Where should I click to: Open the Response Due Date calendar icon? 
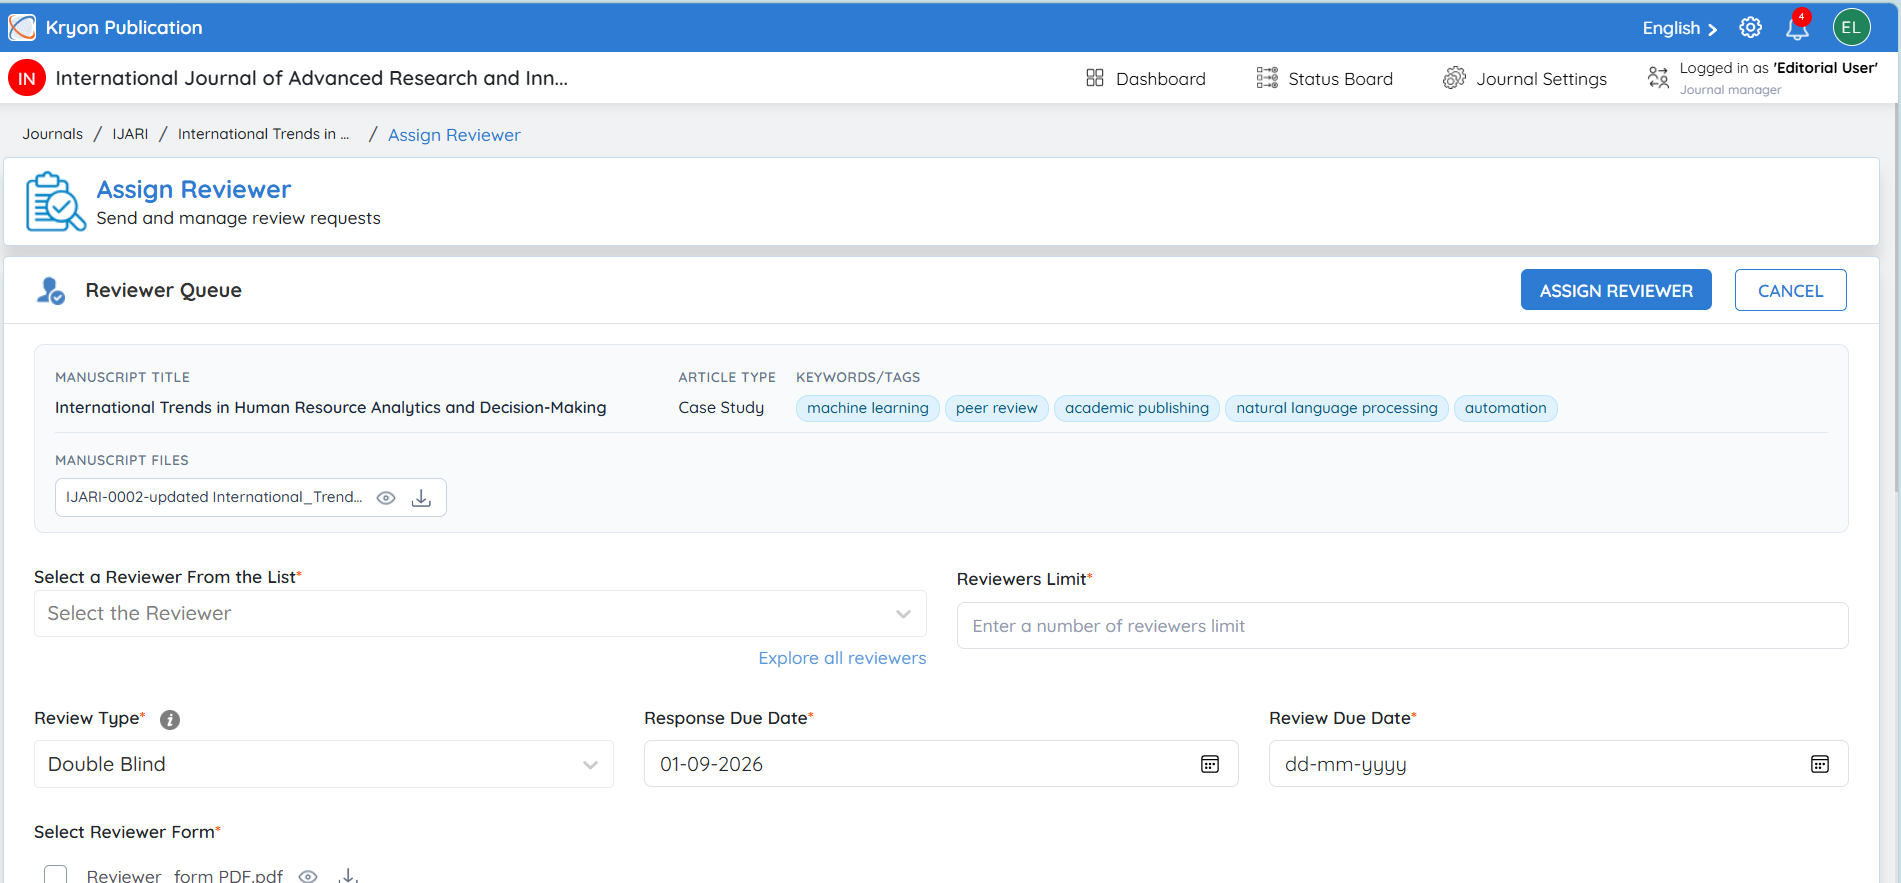(1210, 764)
